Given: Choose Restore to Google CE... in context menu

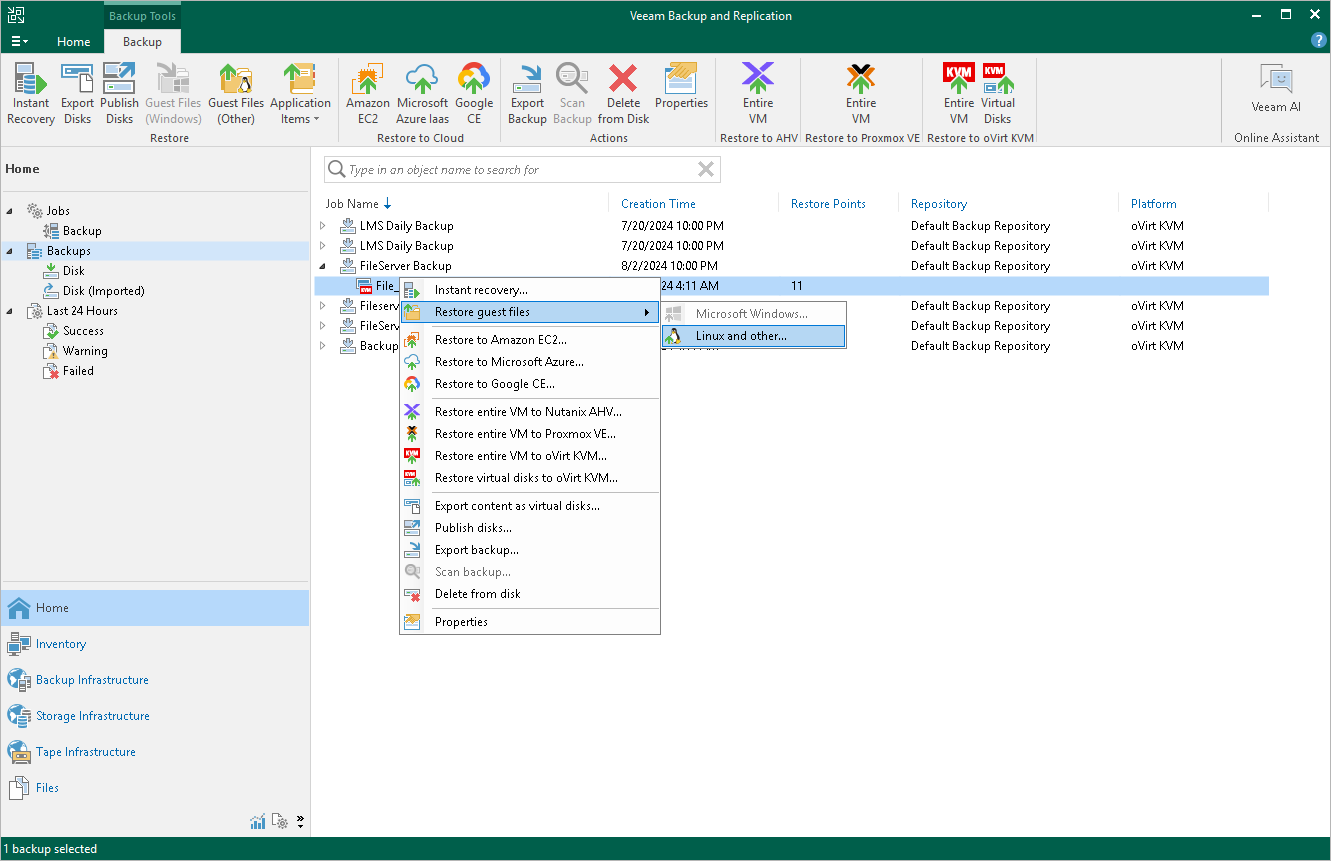Looking at the screenshot, I should tap(530, 384).
